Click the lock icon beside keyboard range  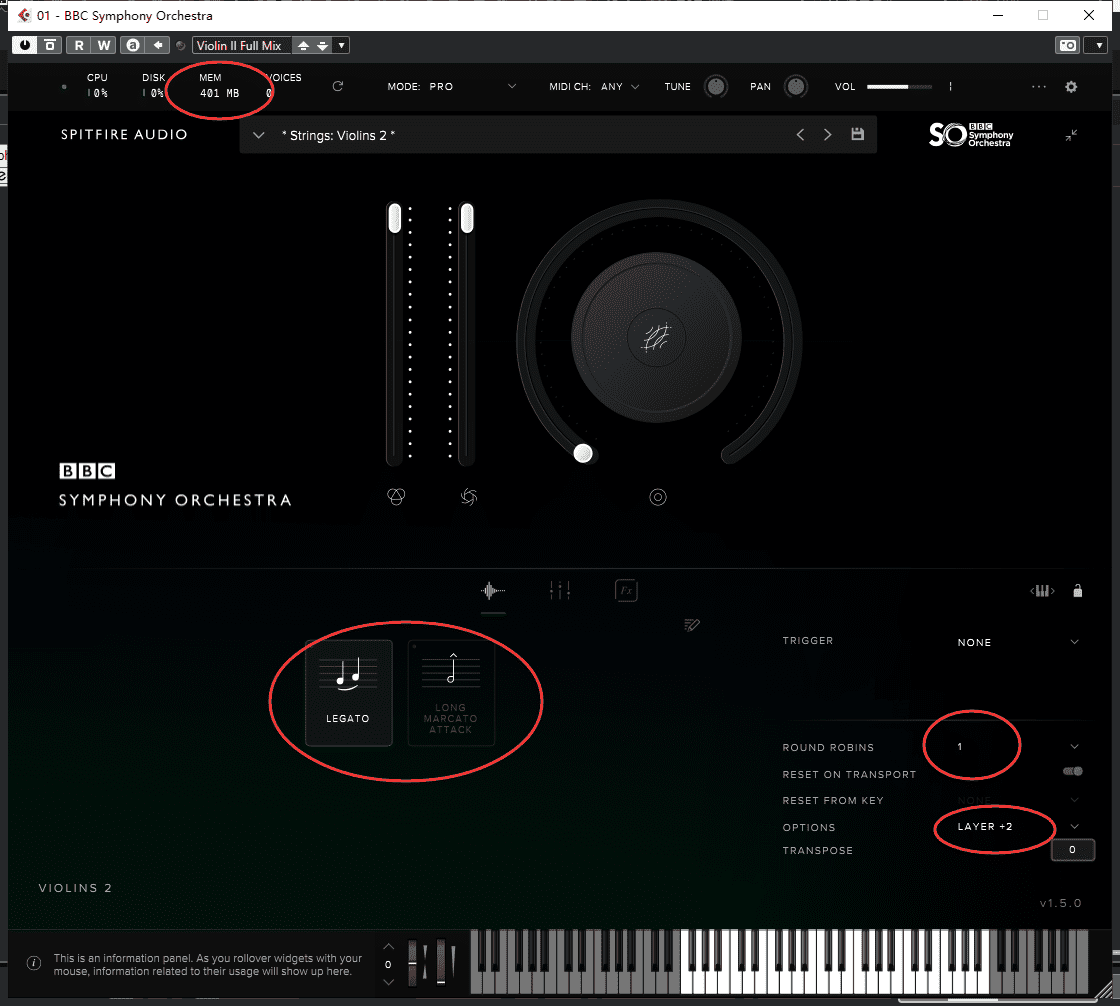1077,591
